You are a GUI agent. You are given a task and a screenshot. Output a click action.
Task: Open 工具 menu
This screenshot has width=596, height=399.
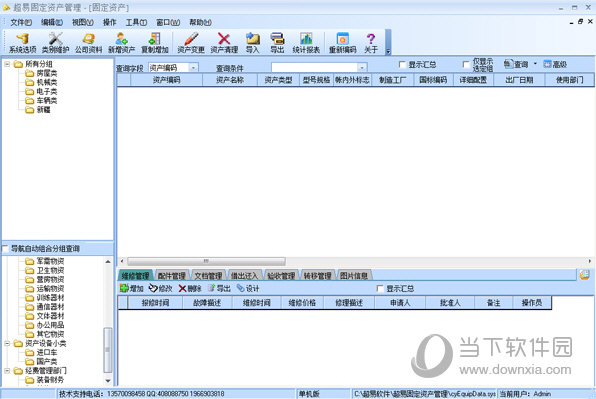136,23
